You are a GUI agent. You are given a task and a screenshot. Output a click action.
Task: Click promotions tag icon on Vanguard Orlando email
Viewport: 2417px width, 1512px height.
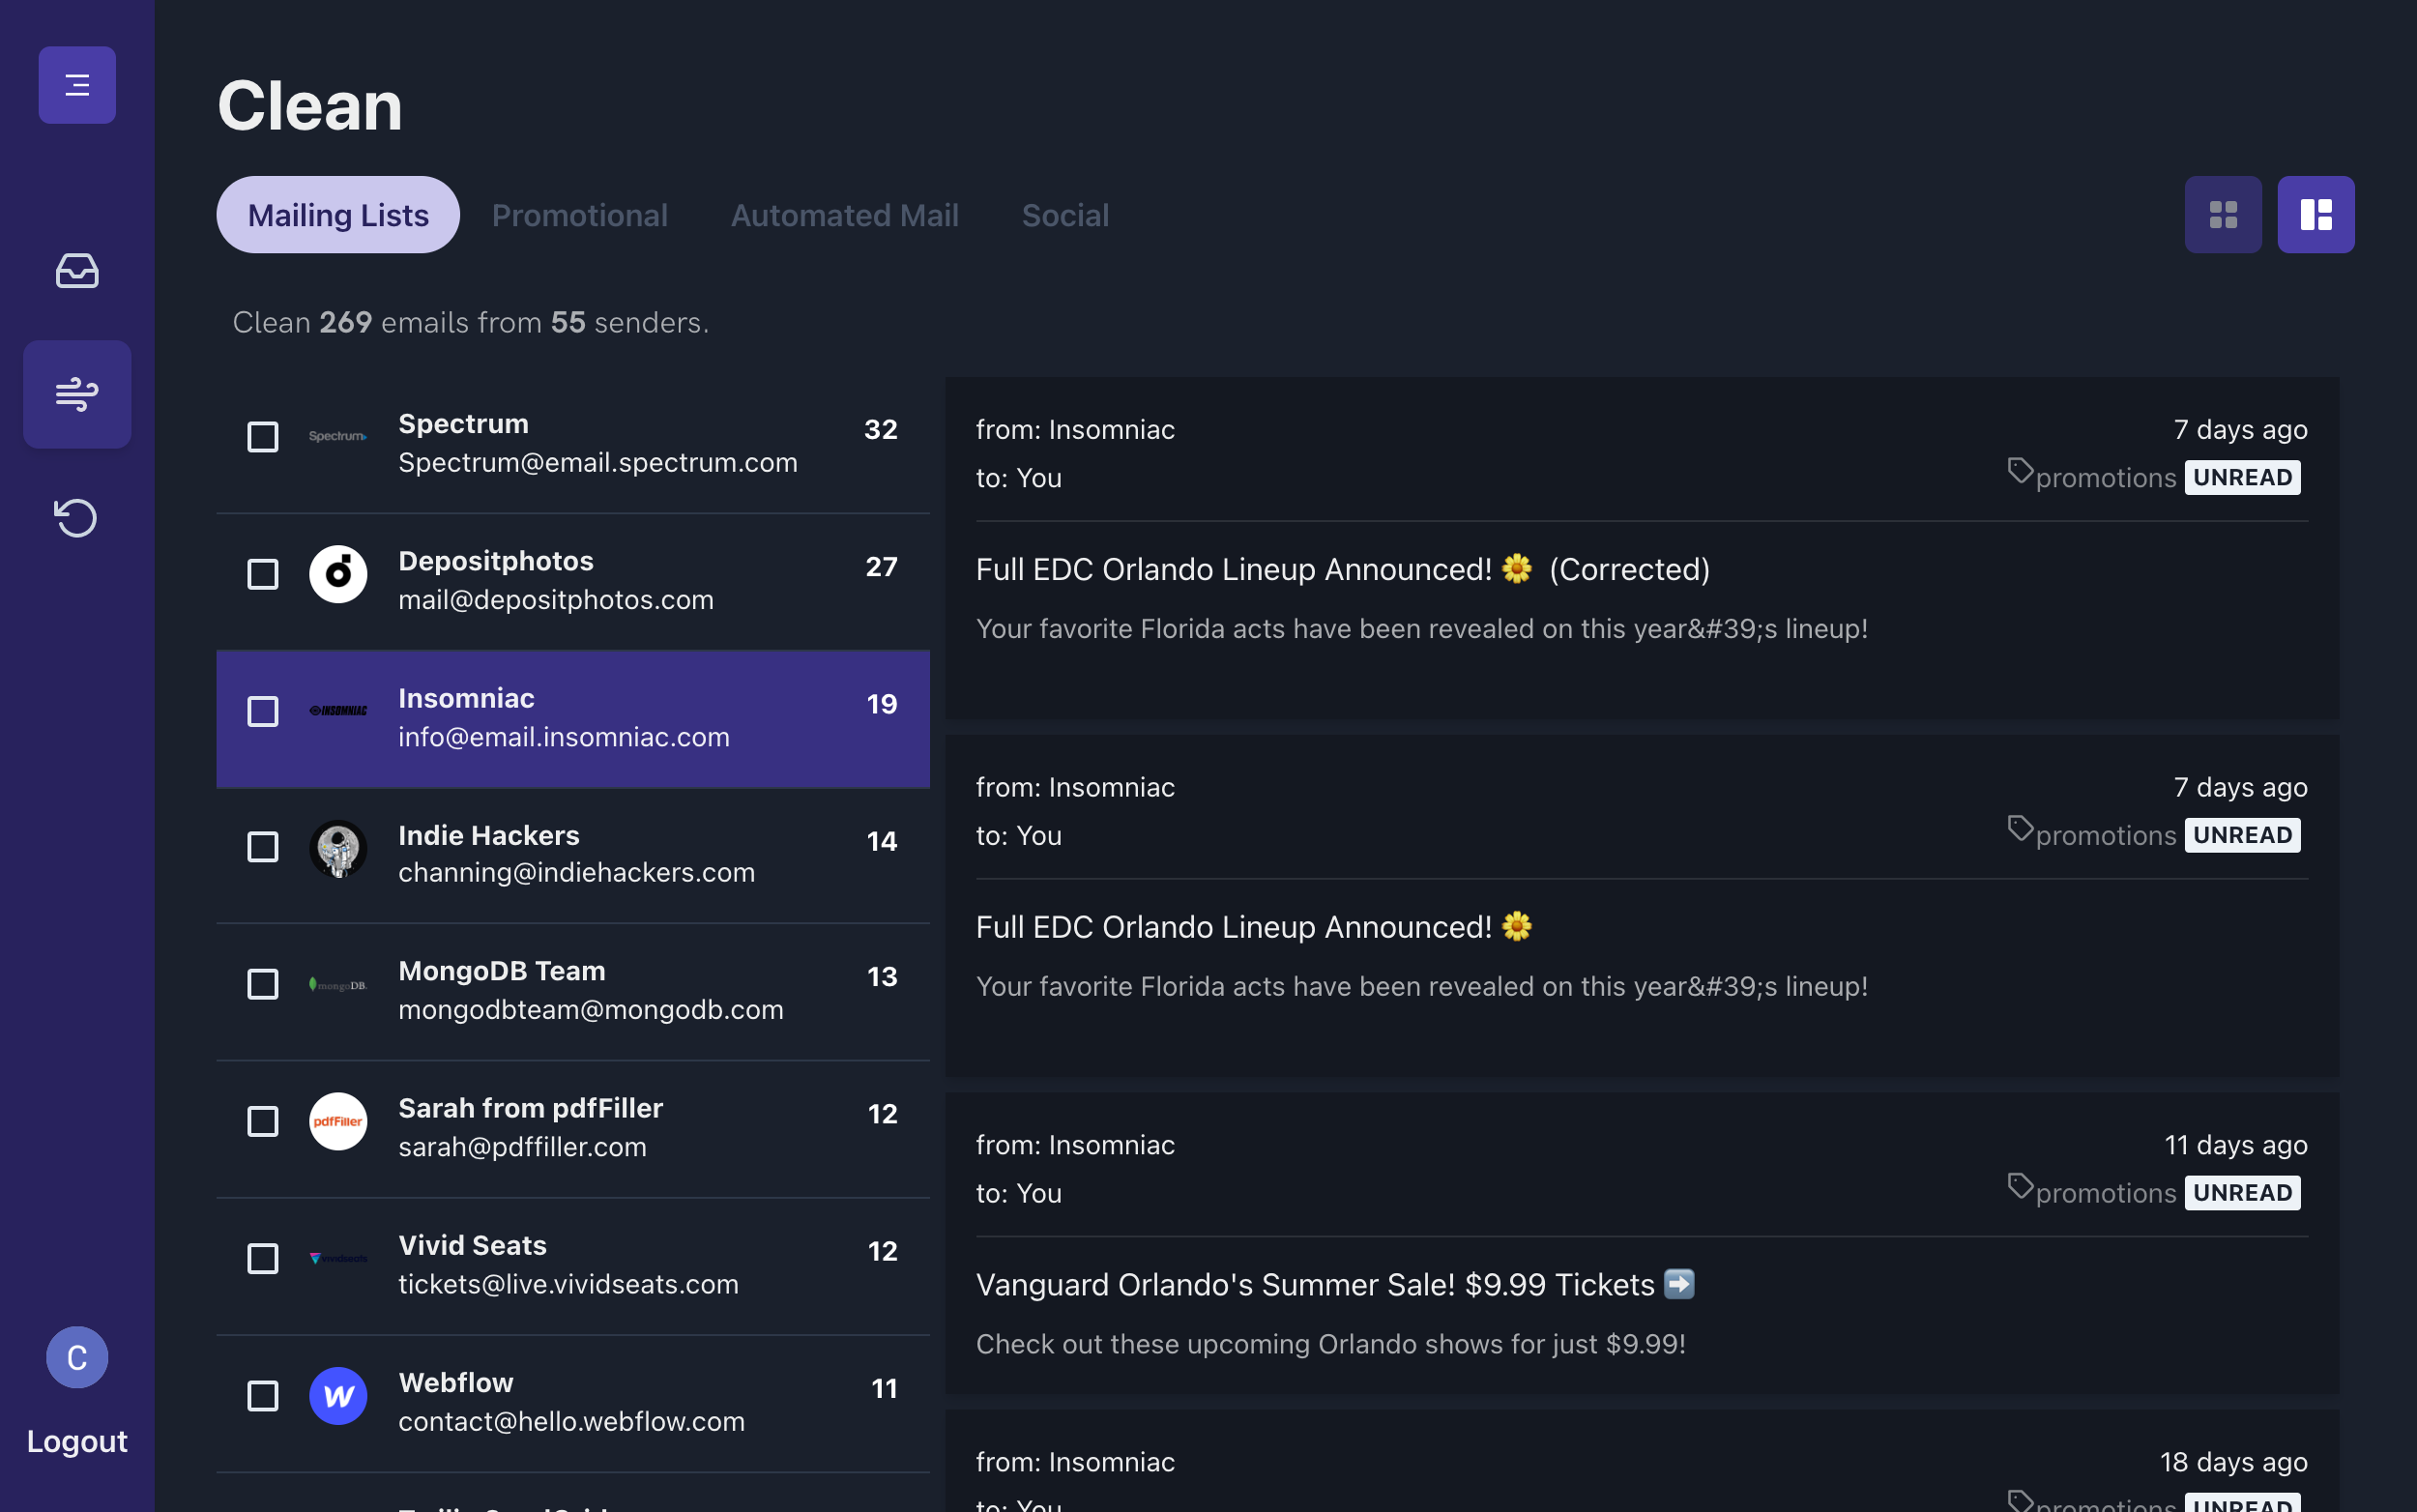tap(2020, 1187)
